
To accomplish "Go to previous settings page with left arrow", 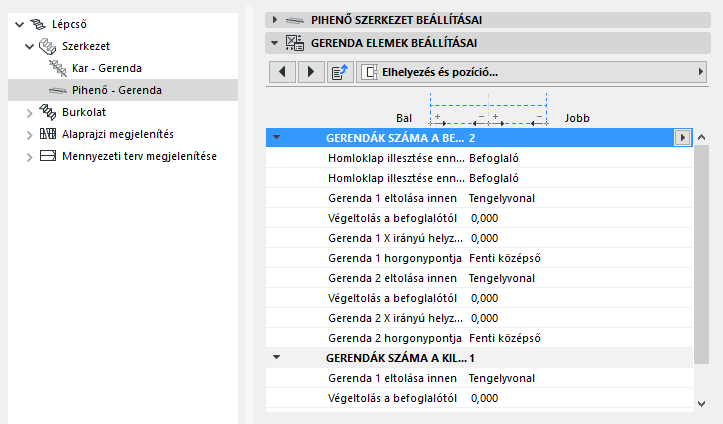I will click(x=282, y=72).
